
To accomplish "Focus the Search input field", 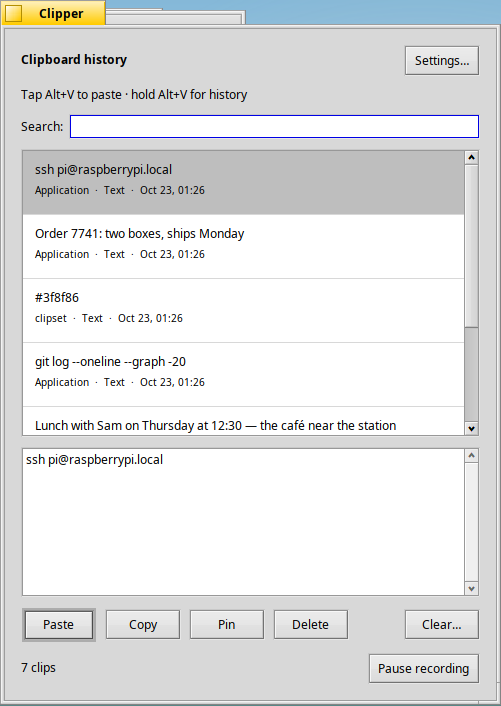I will pos(274,127).
